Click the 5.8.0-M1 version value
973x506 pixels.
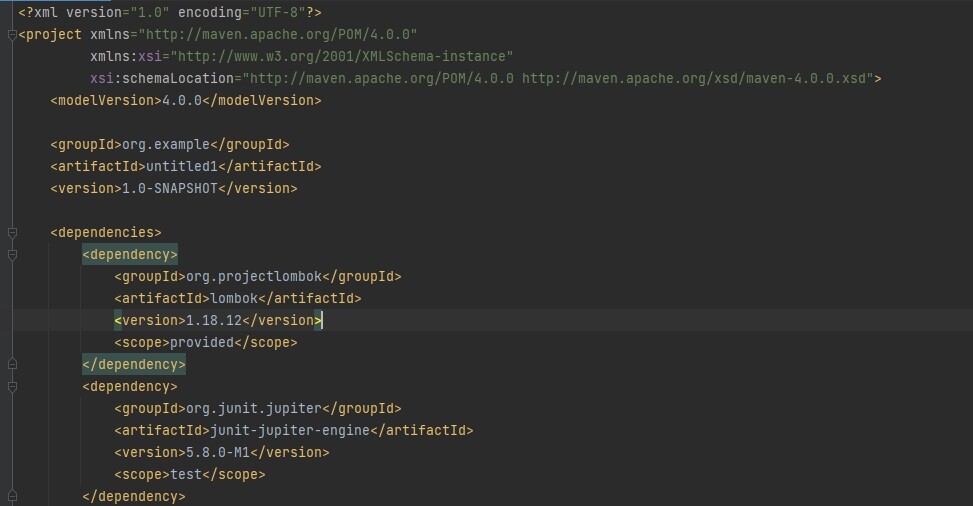click(218, 452)
